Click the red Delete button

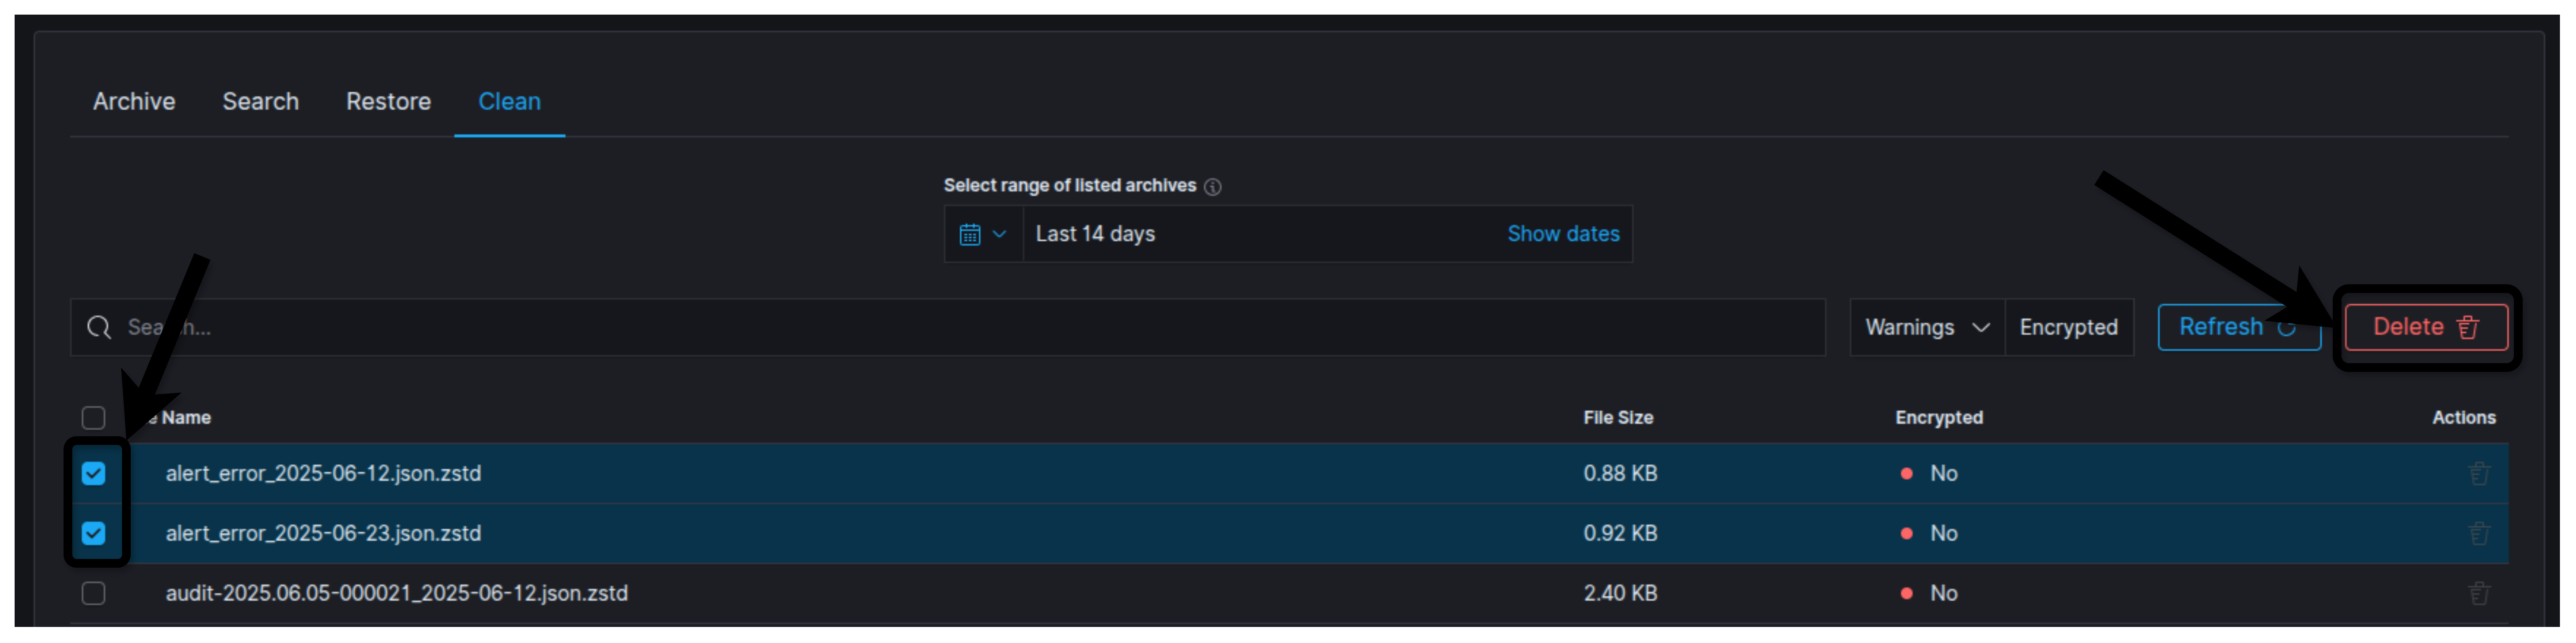point(2425,327)
